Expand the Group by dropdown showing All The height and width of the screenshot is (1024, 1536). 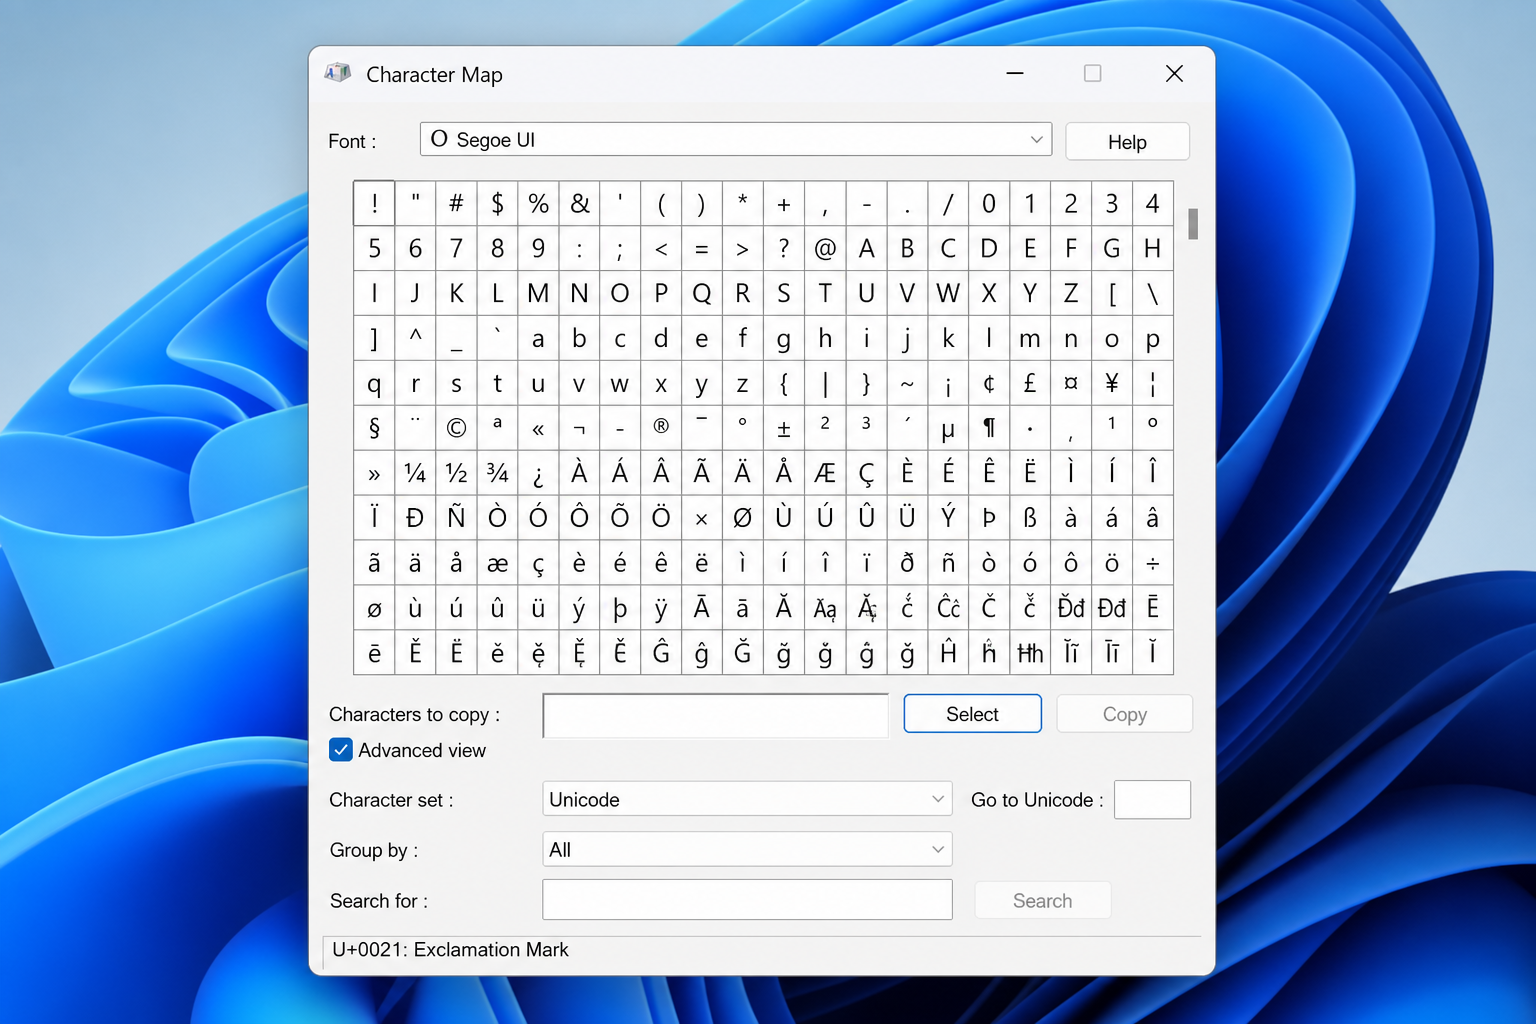(x=747, y=849)
